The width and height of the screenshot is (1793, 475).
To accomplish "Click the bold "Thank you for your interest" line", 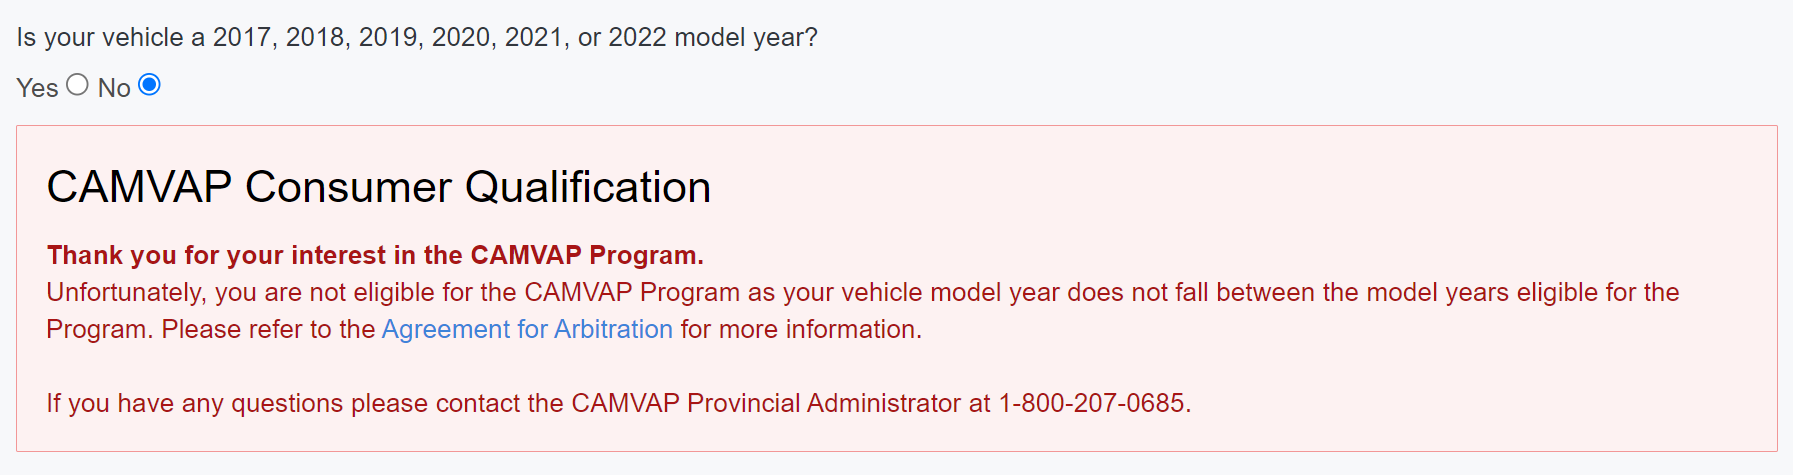I will pyautogui.click(x=375, y=255).
